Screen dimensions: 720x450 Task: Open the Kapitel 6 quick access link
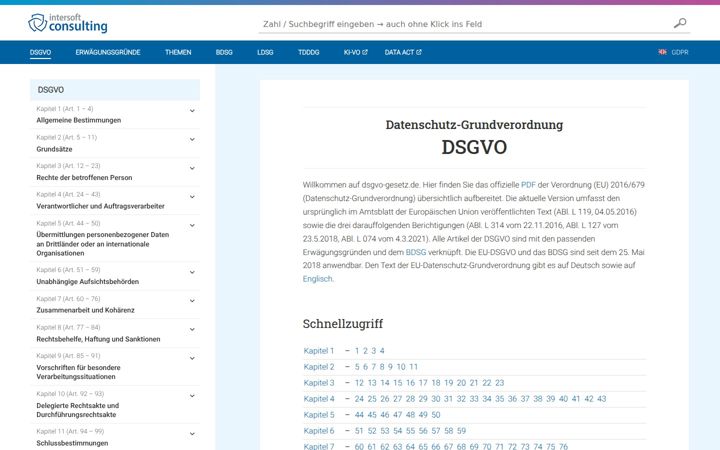coord(319,431)
